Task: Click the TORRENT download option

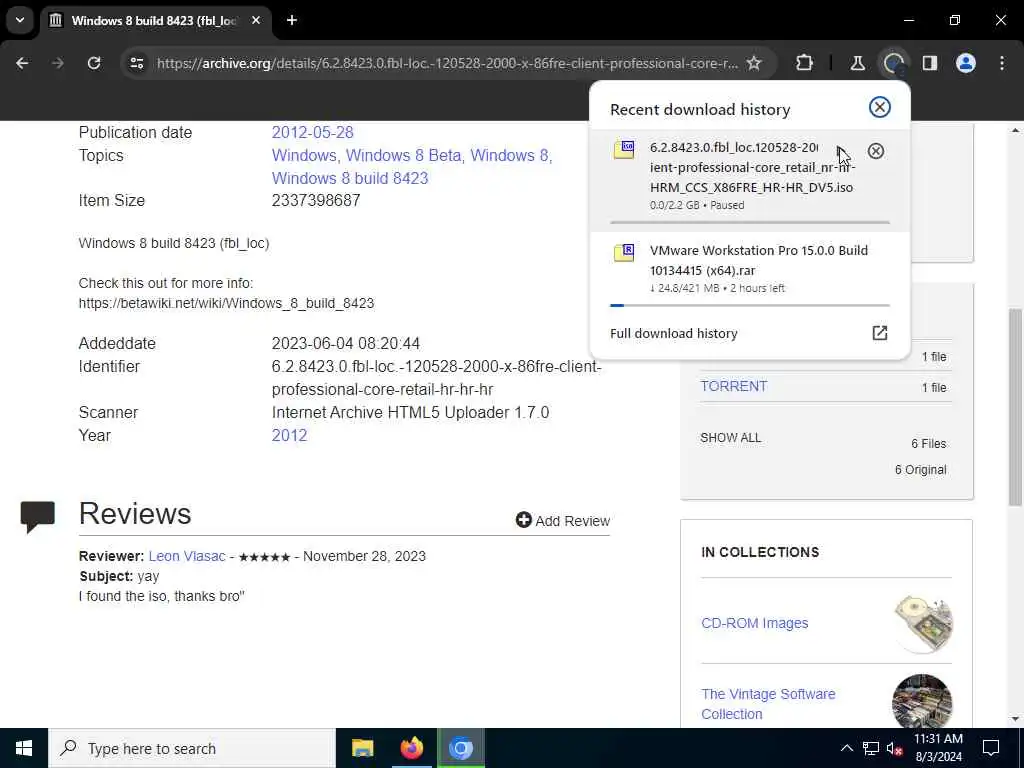Action: pos(733,386)
